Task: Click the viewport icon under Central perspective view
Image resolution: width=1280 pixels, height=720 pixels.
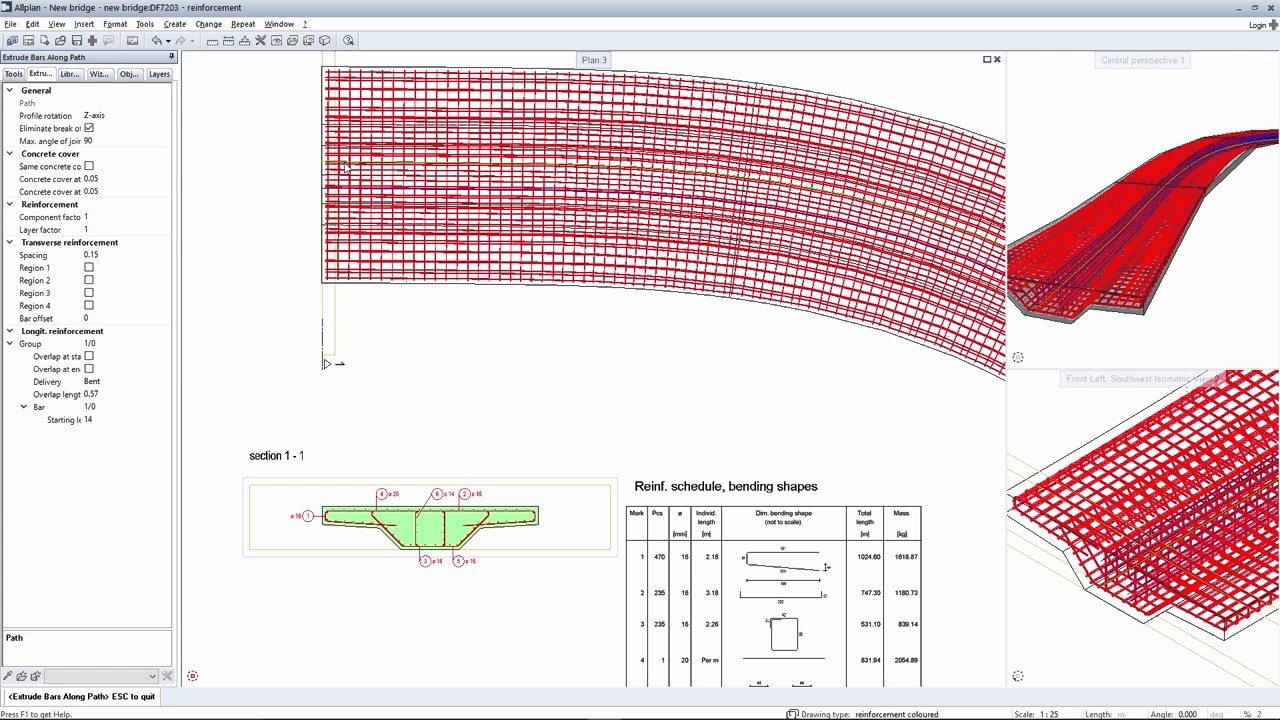Action: coord(1017,357)
